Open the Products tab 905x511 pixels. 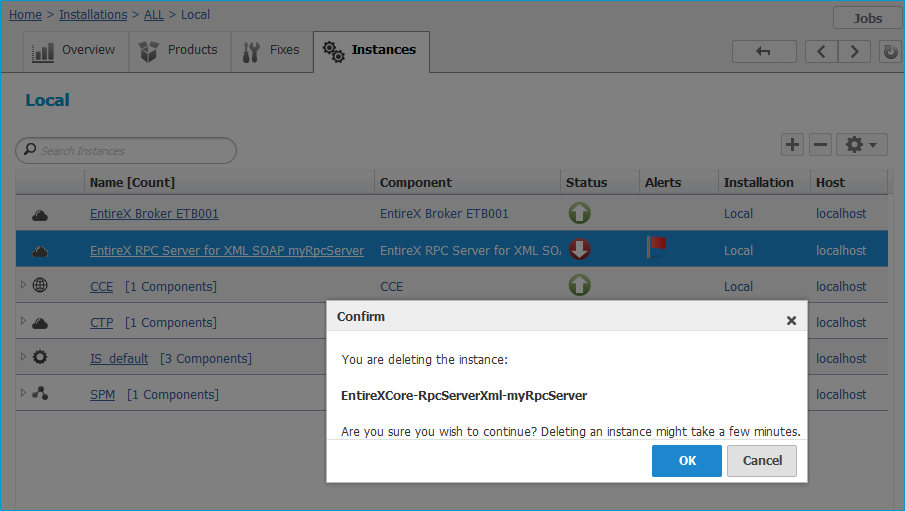click(x=179, y=51)
